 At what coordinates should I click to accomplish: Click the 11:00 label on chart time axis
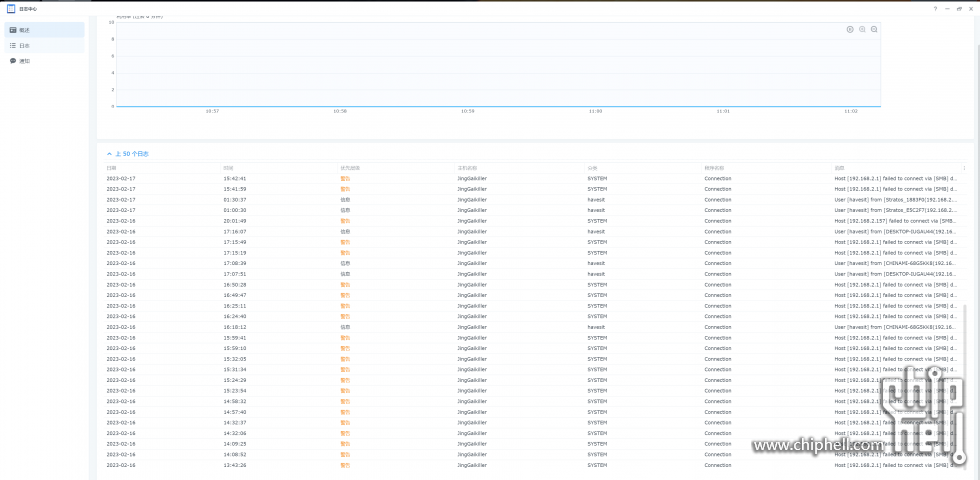(x=595, y=111)
